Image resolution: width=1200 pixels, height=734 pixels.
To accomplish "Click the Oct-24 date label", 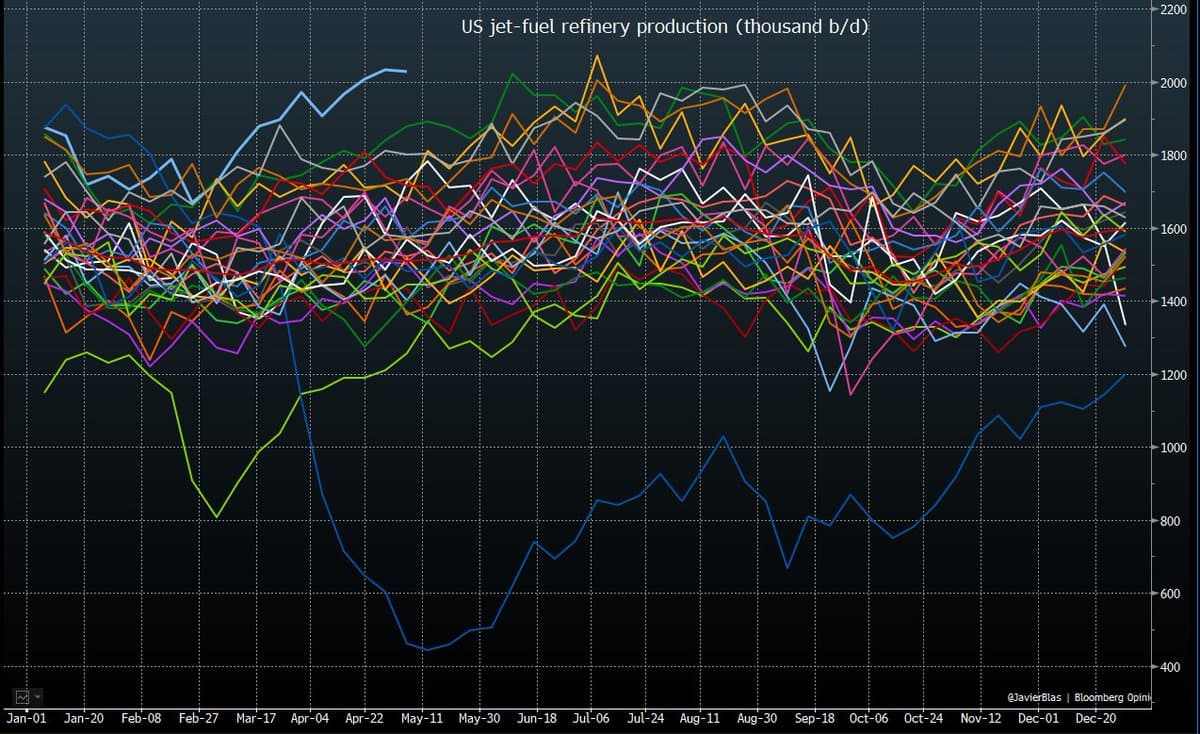I will pyautogui.click(x=923, y=718).
